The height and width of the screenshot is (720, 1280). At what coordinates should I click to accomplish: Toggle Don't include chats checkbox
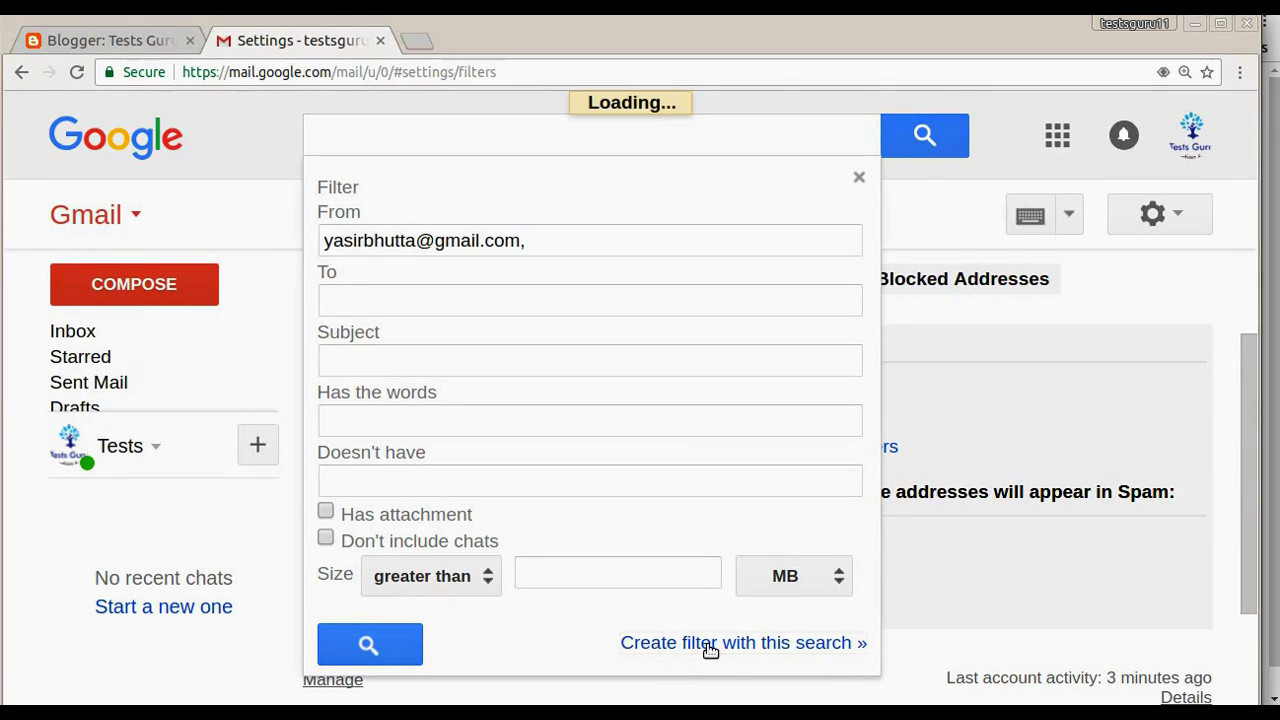326,539
